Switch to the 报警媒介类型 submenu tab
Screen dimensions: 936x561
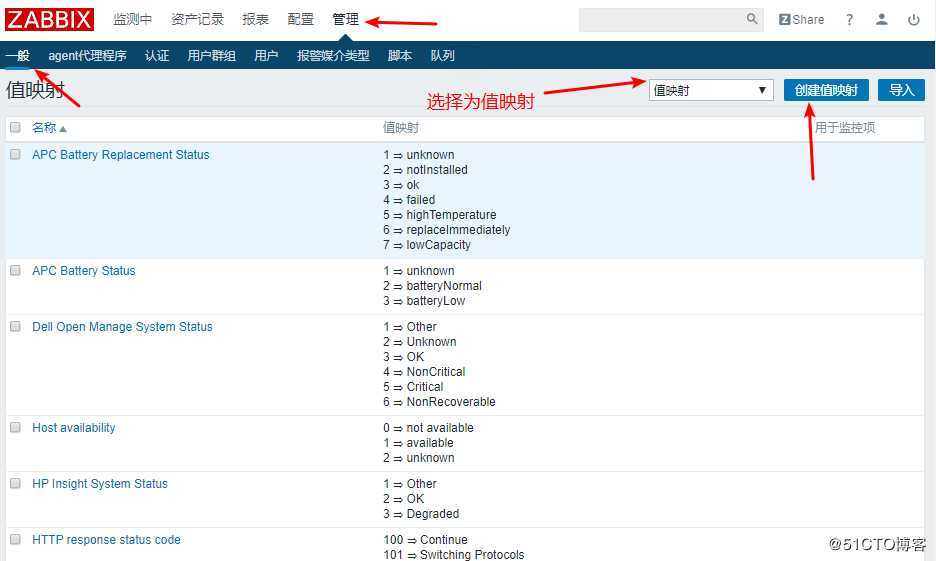[333, 56]
